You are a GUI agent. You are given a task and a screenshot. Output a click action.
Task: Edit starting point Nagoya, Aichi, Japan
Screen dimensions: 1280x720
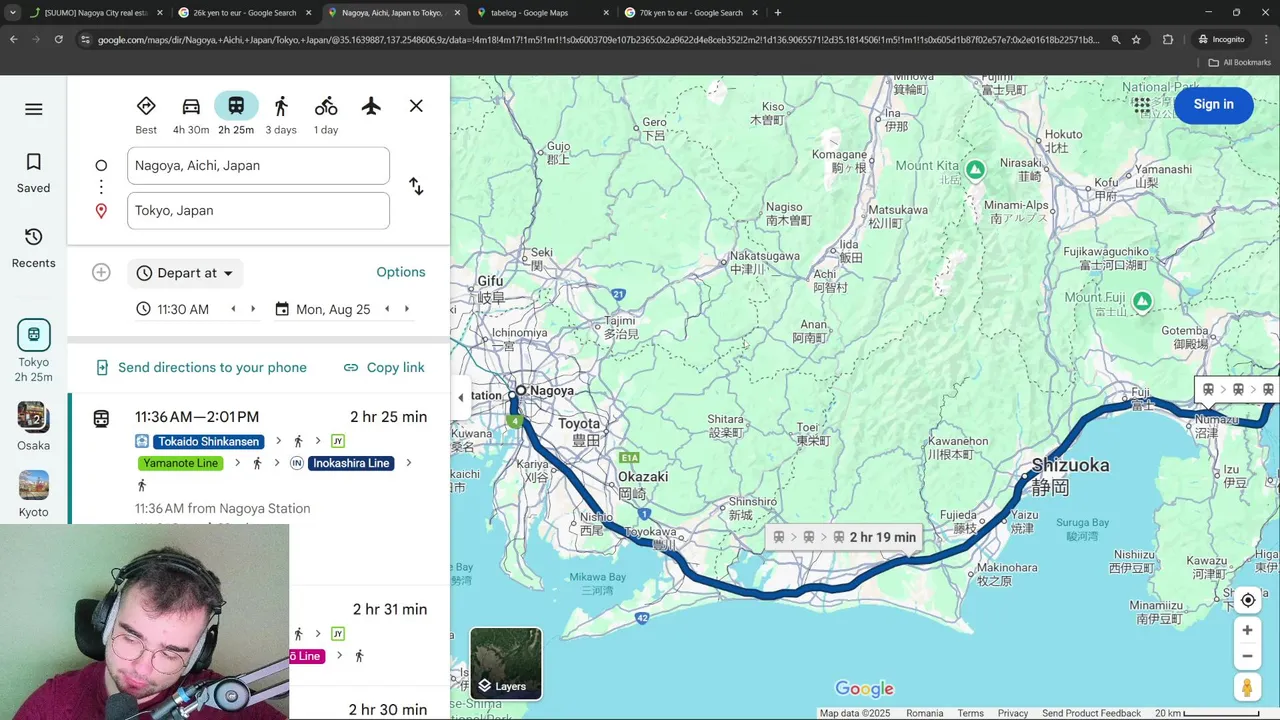pos(258,166)
